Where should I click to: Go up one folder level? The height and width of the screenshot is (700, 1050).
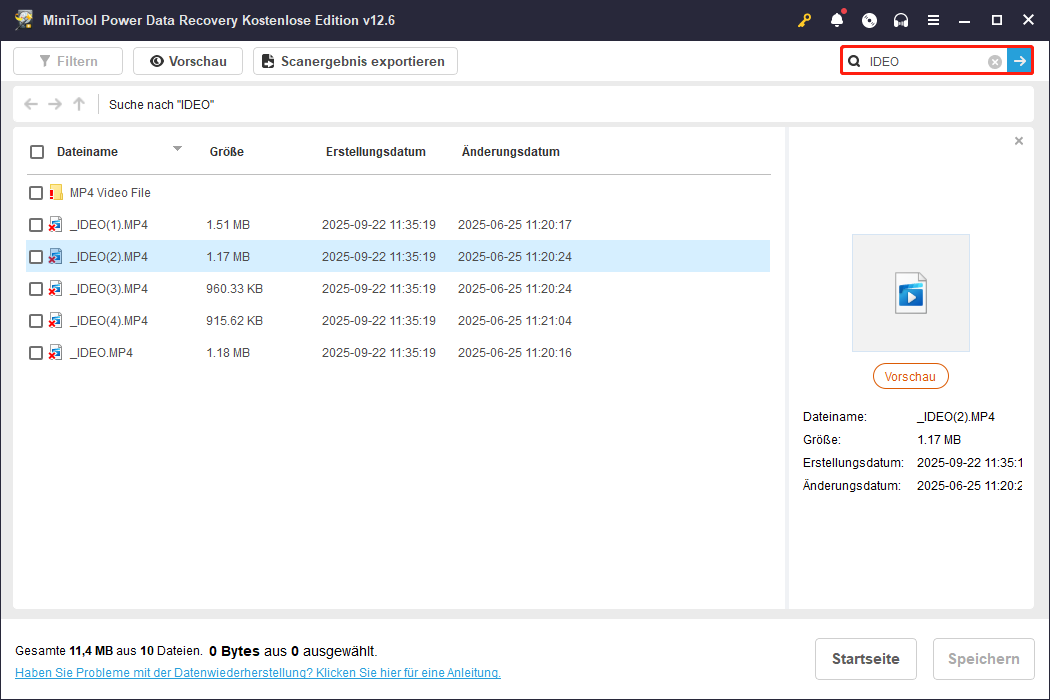pos(79,104)
